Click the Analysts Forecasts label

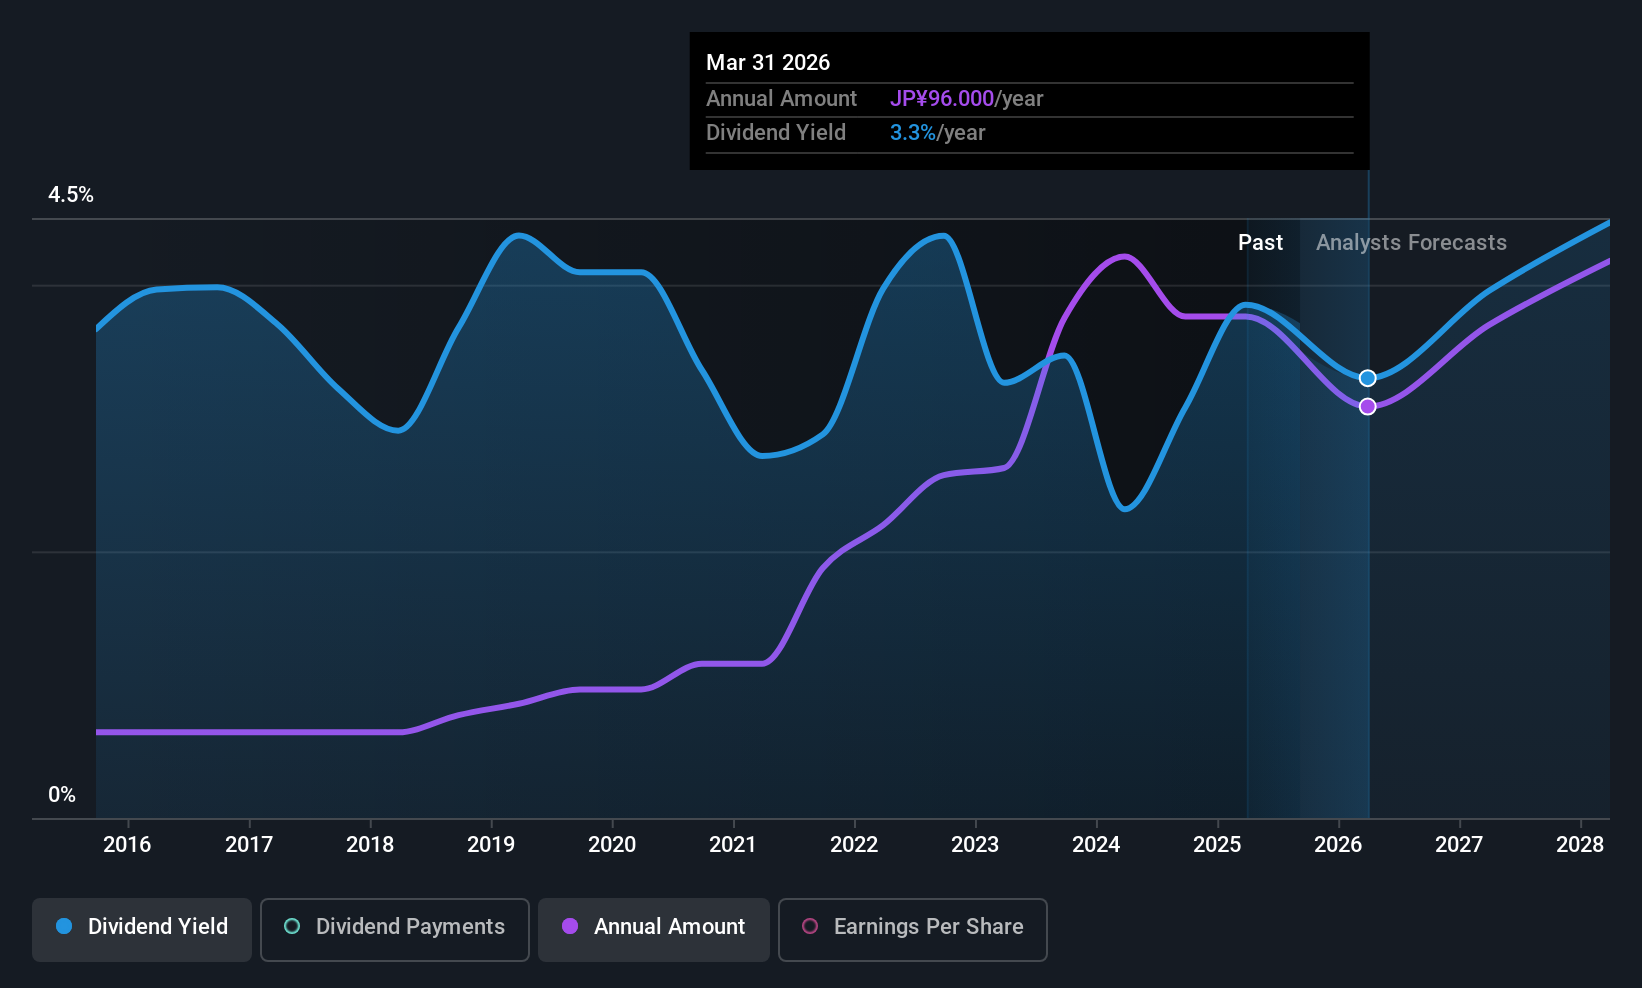click(1411, 242)
